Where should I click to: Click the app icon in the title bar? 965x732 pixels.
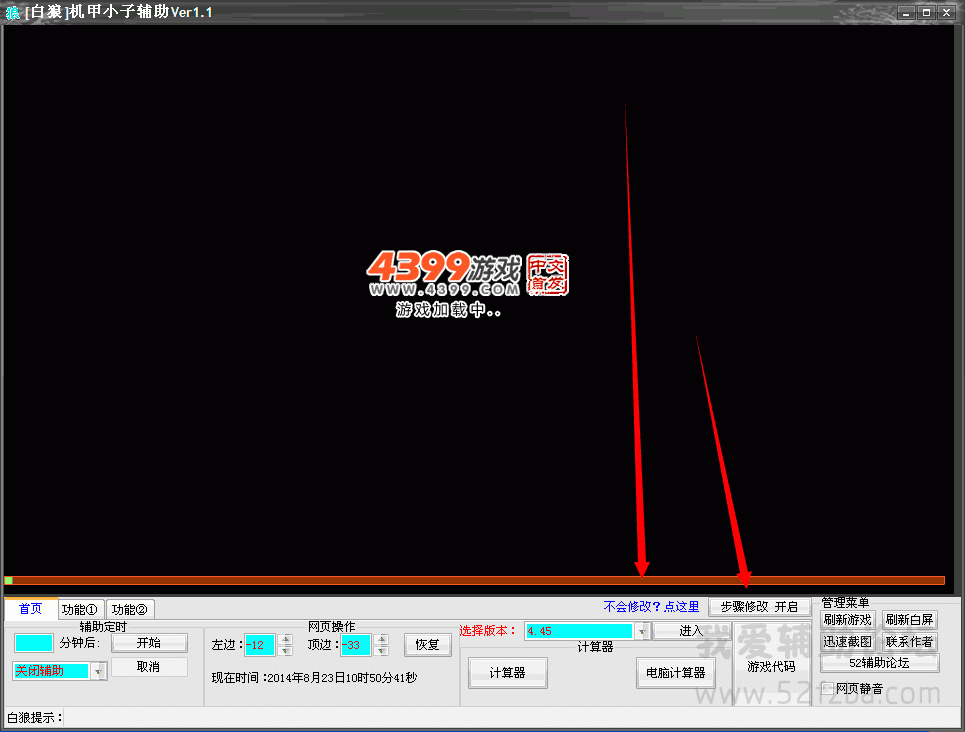click(x=12, y=12)
